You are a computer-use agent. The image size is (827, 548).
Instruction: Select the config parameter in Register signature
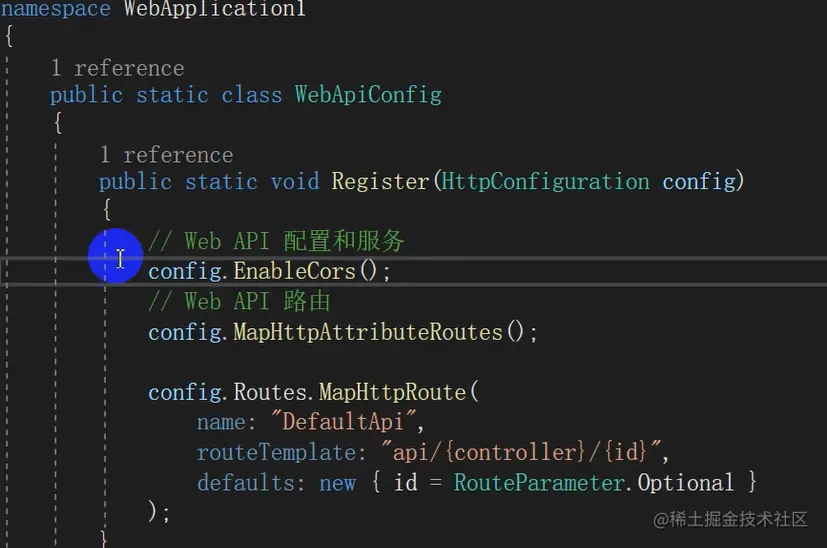[699, 181]
